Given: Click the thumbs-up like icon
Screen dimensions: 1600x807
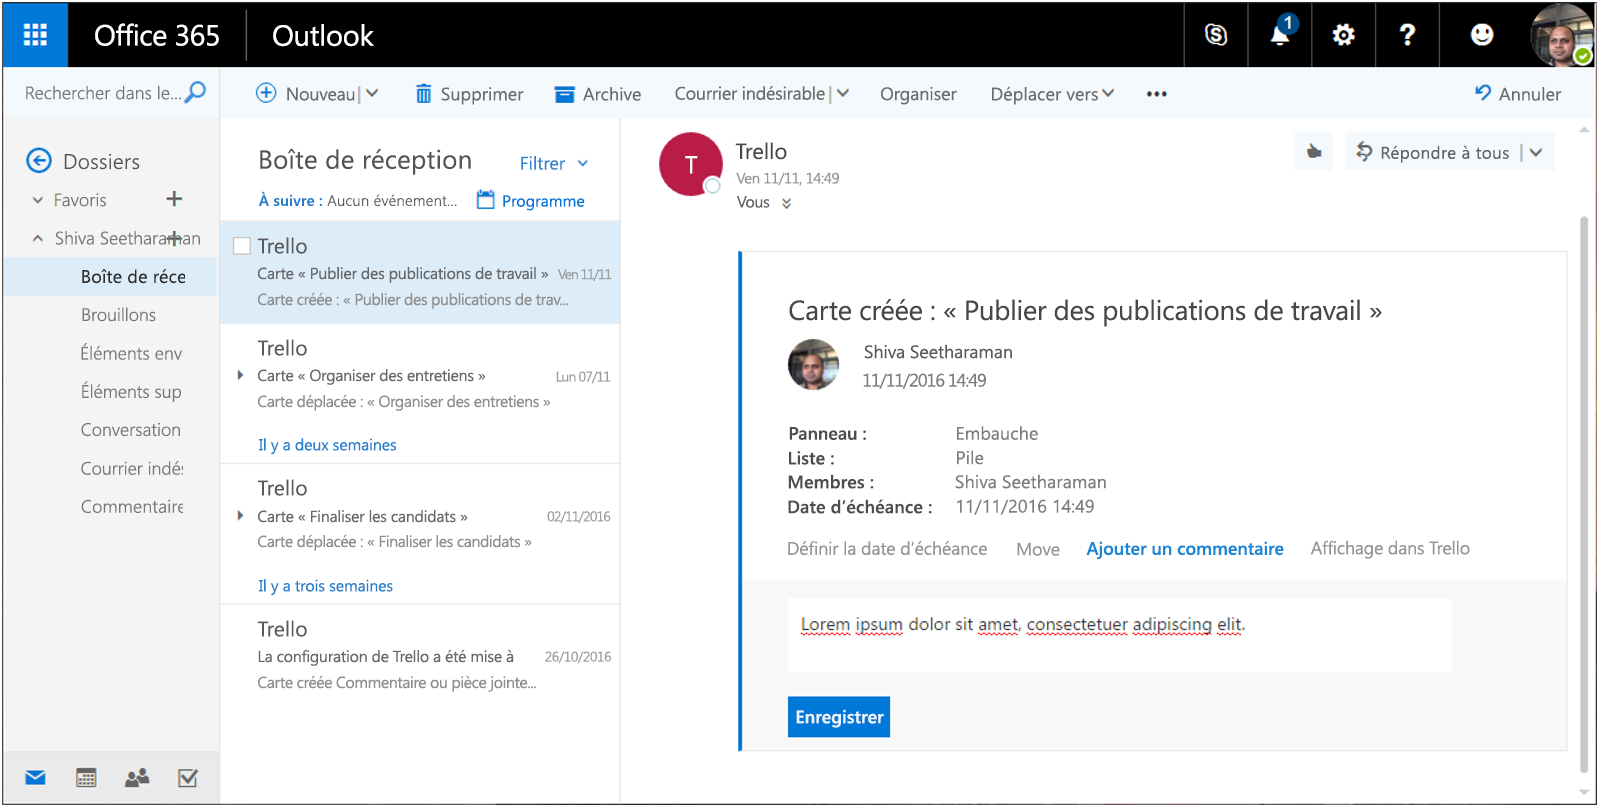Looking at the screenshot, I should 1314,152.
